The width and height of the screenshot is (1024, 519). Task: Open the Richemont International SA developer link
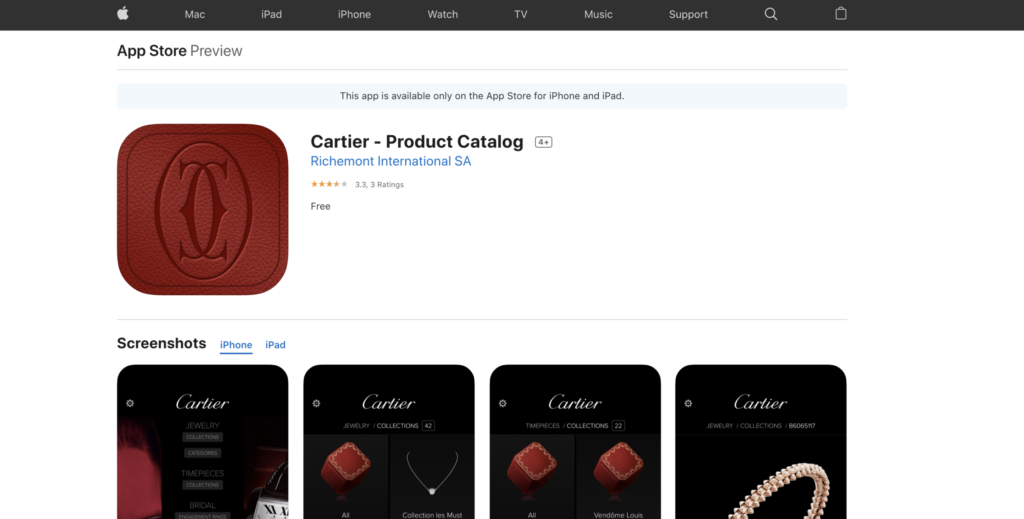pos(391,161)
